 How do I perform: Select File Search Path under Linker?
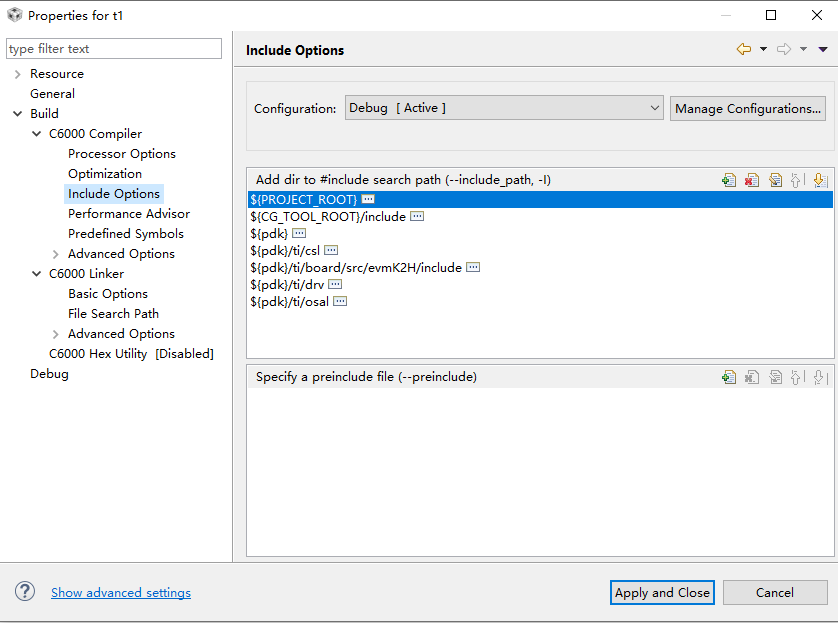coord(113,314)
